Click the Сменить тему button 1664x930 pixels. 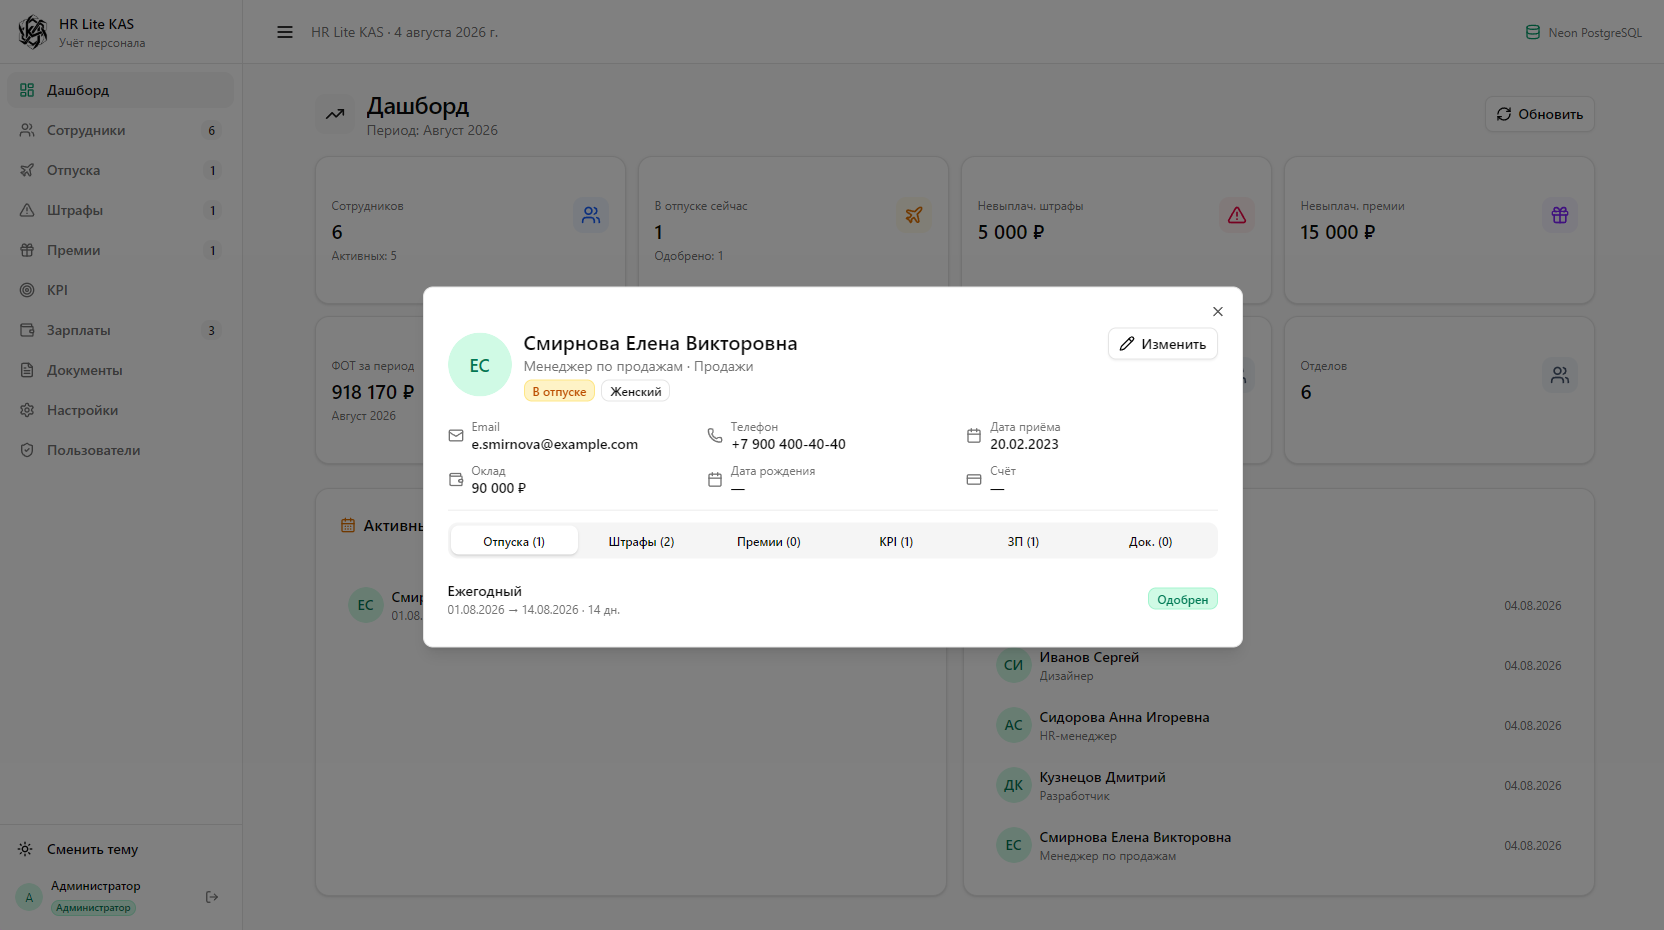click(121, 849)
